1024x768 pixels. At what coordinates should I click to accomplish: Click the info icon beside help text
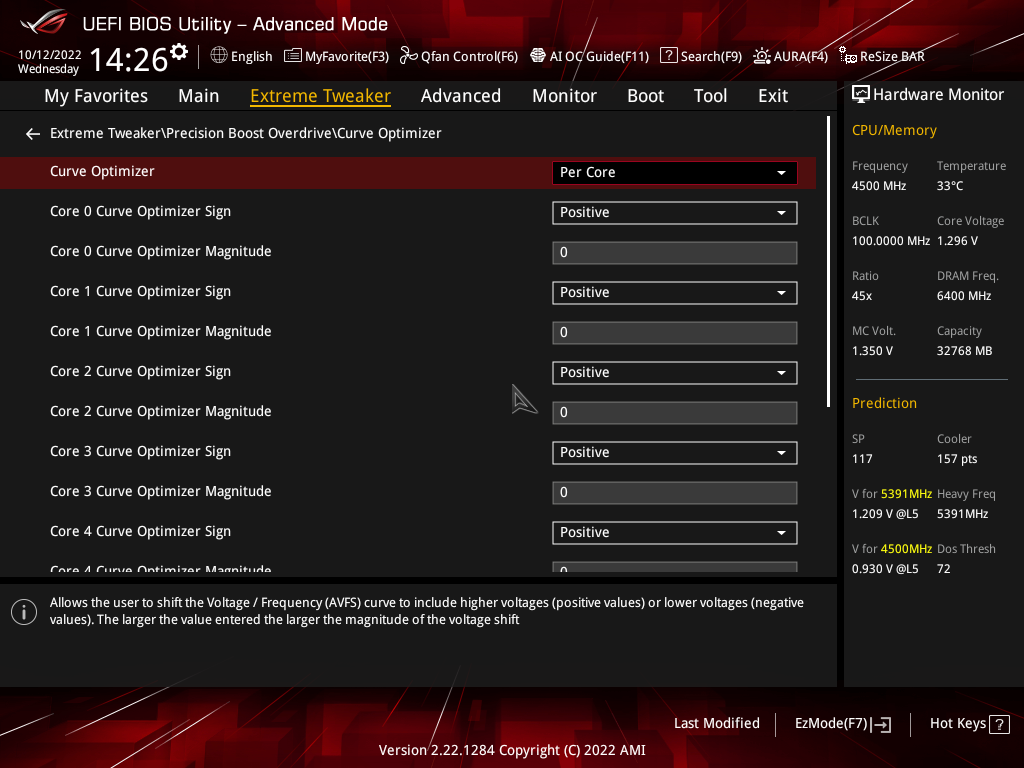click(x=24, y=612)
